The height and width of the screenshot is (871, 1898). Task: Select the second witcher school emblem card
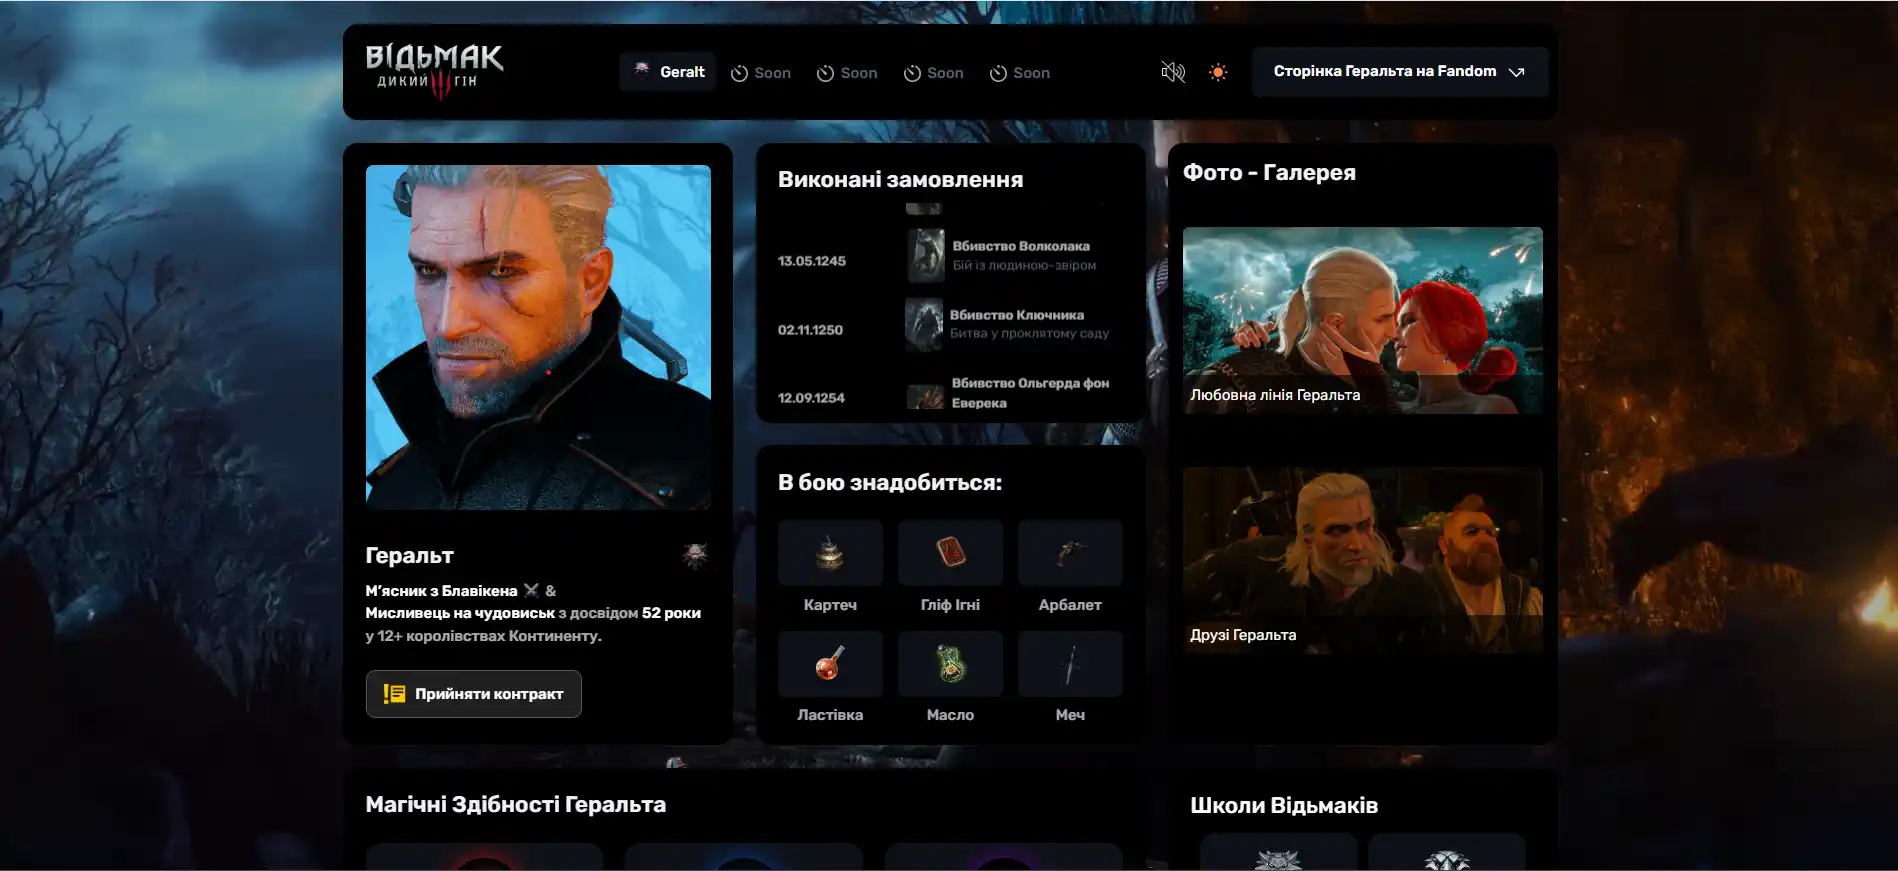(1446, 853)
